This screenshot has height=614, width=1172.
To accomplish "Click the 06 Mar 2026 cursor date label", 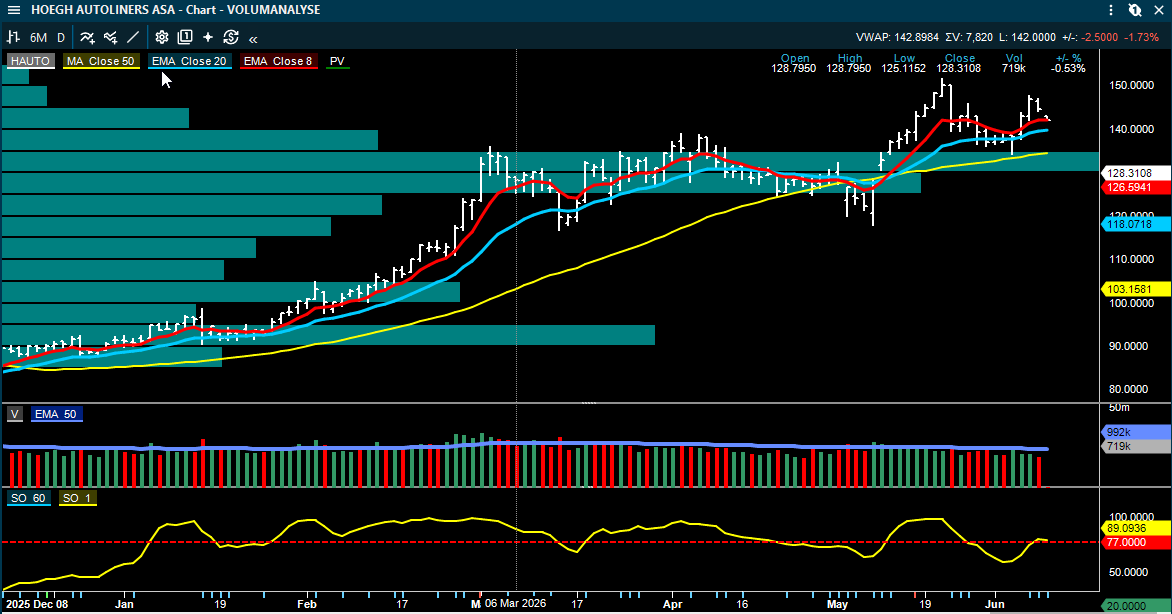I will pos(515,604).
